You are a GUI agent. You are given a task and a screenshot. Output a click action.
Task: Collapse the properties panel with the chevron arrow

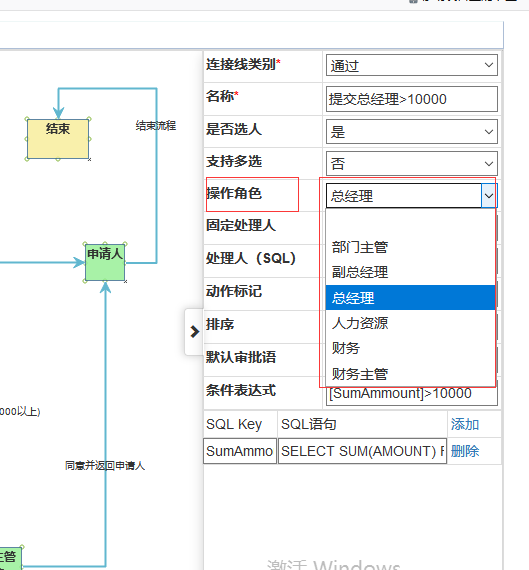[194, 332]
